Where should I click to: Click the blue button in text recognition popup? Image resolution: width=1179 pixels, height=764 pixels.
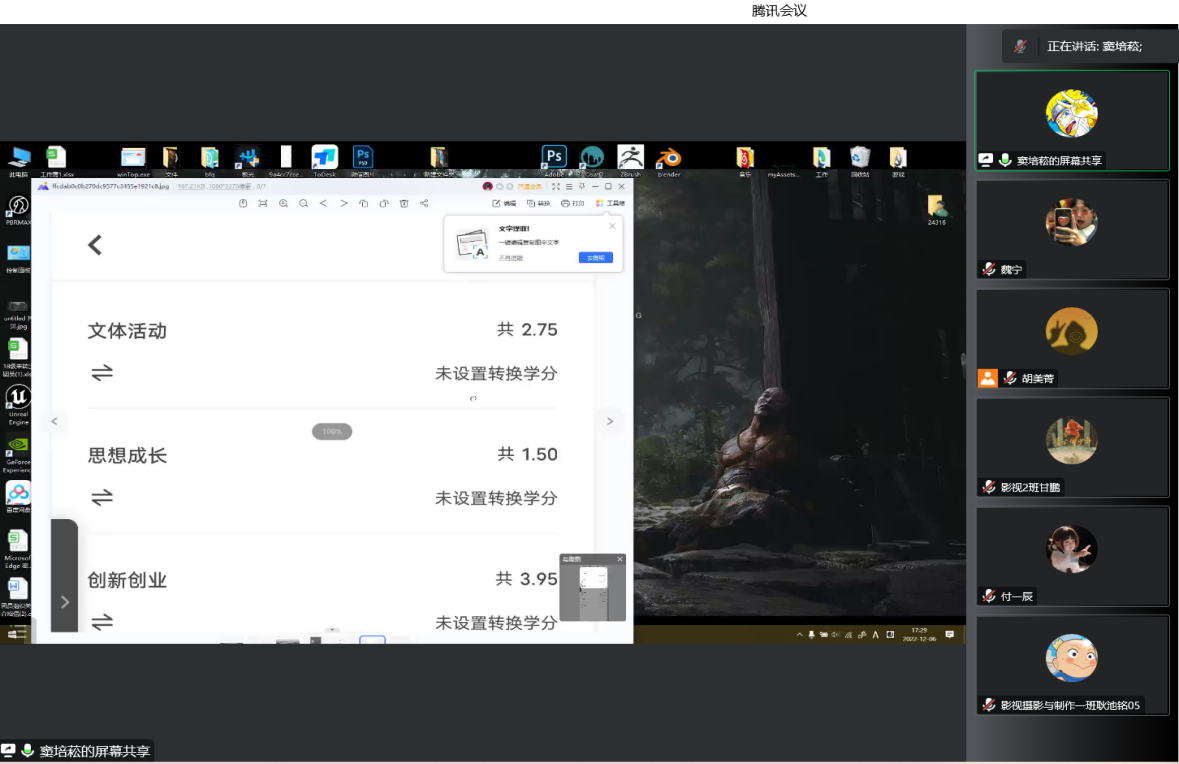595,258
